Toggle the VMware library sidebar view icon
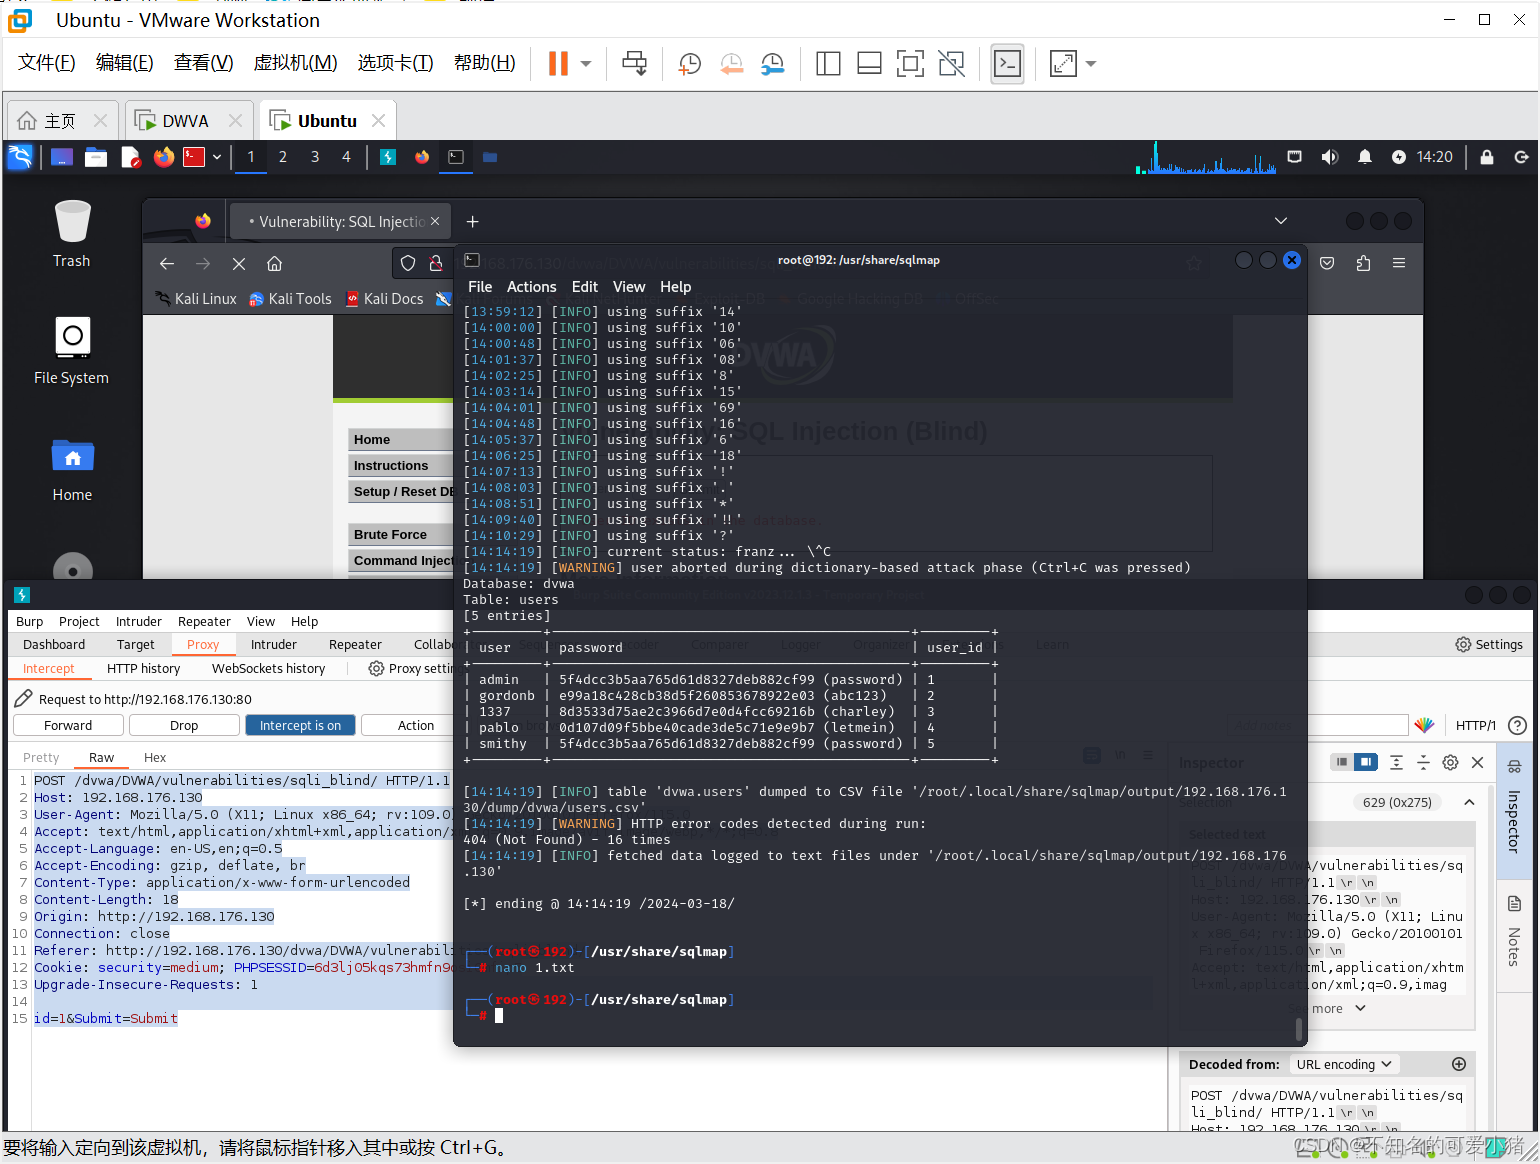 coord(828,64)
